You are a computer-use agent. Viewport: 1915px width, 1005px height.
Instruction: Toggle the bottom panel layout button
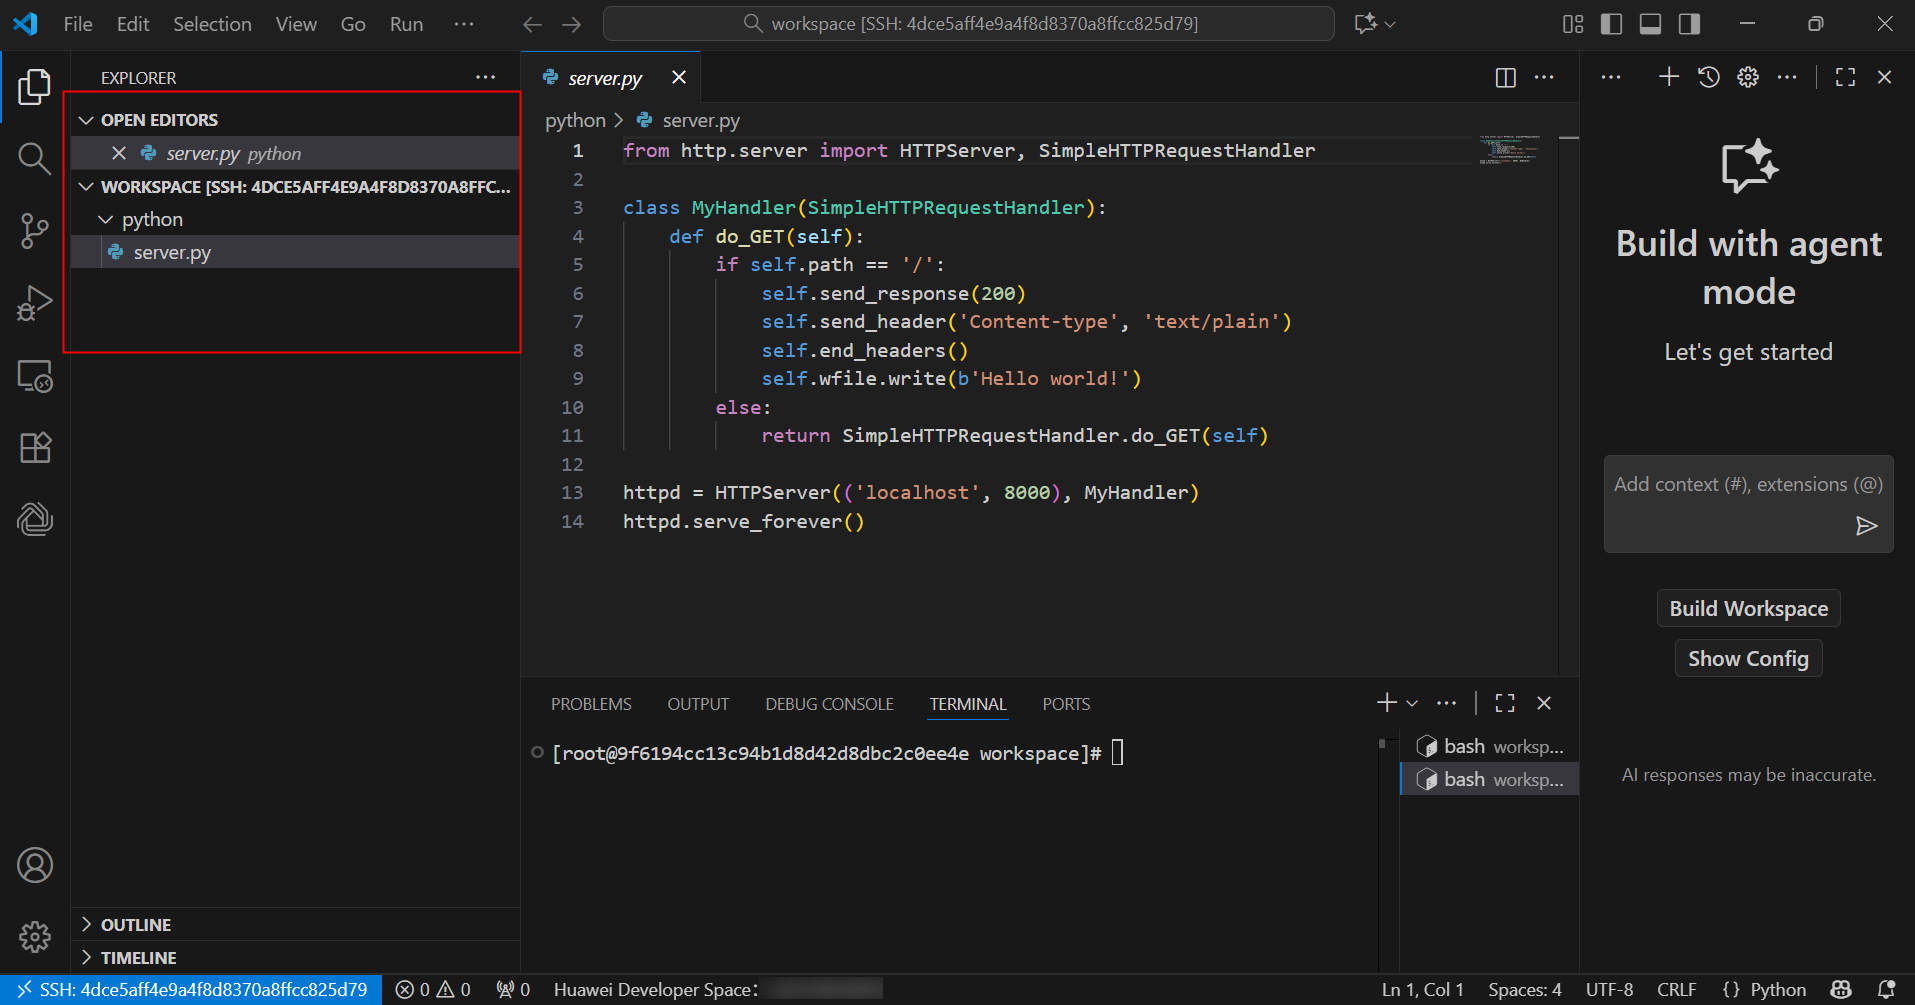[1650, 24]
